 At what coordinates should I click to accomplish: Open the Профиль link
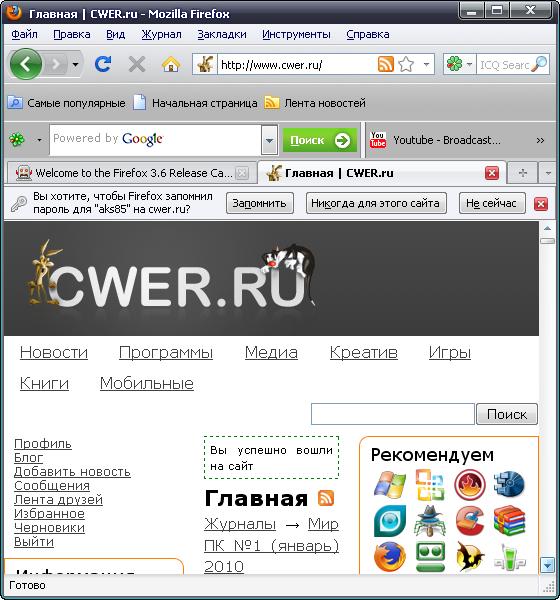pyautogui.click(x=43, y=444)
